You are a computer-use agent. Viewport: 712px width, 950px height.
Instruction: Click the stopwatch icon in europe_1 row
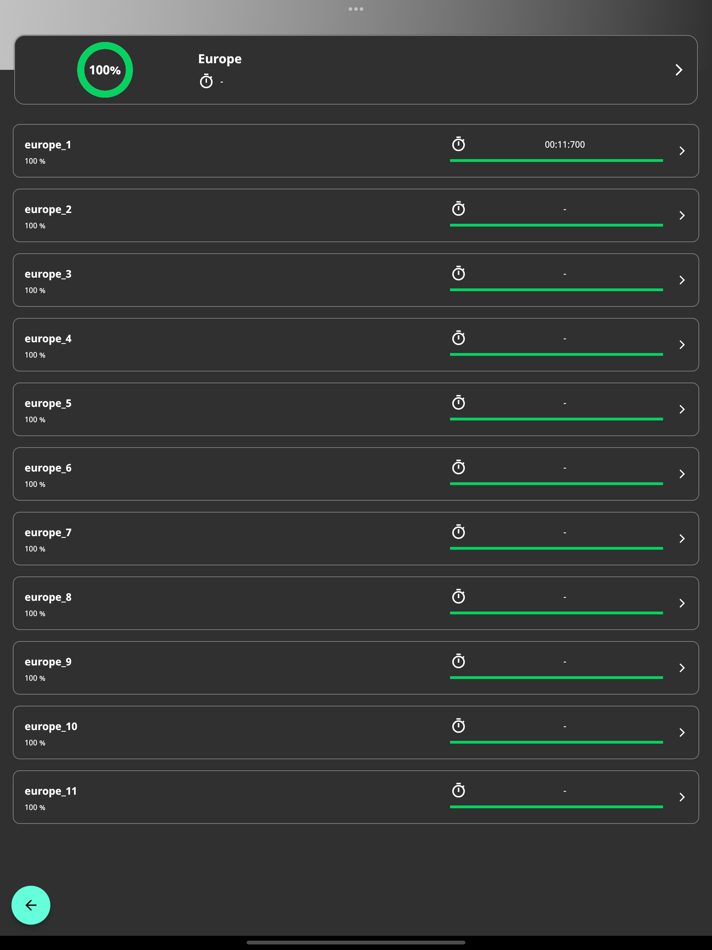click(x=459, y=144)
